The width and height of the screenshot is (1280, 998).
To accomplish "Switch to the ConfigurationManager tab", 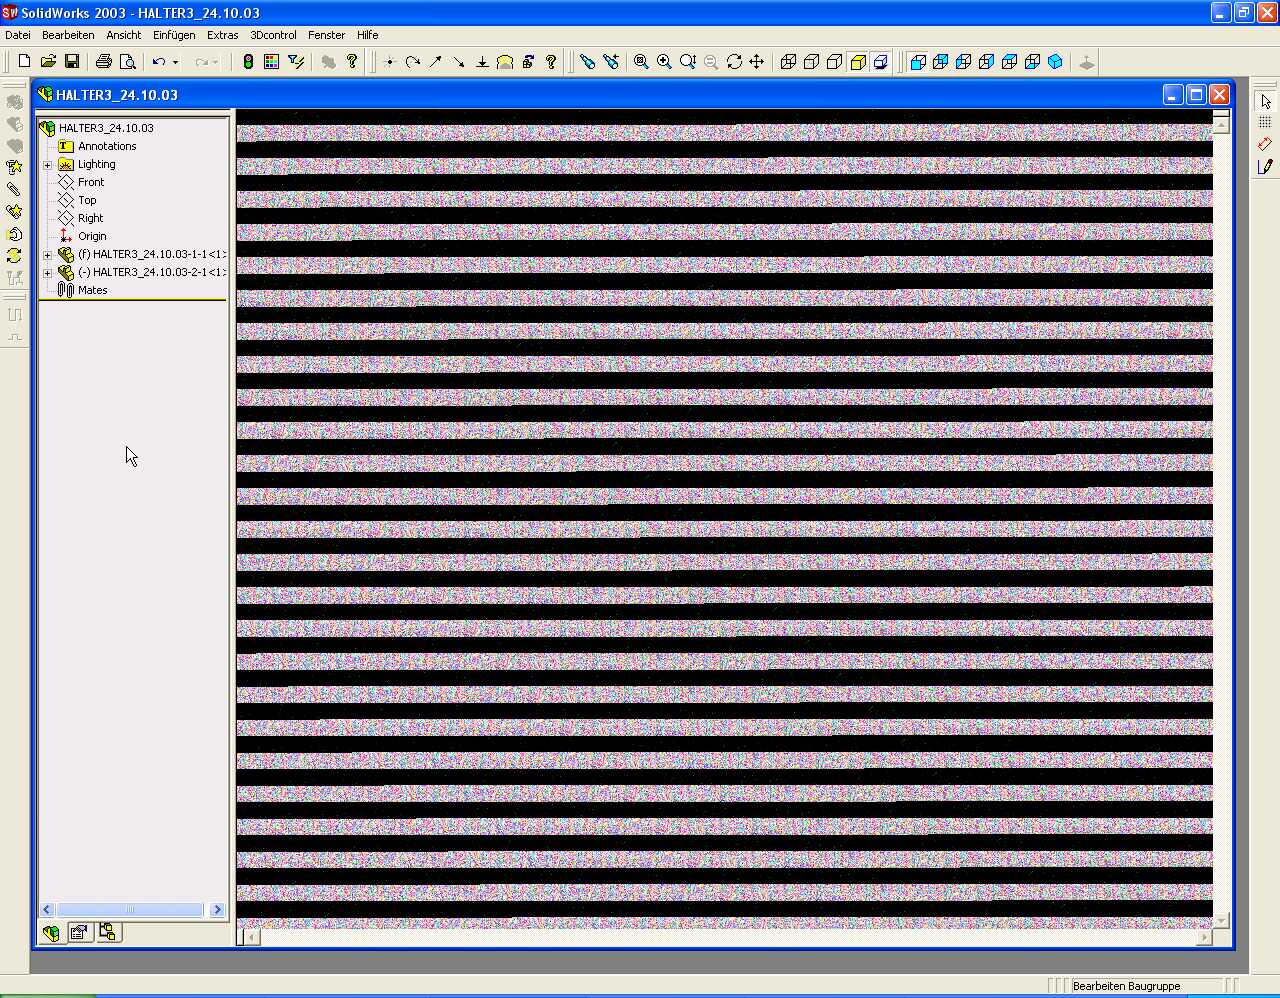I will pyautogui.click(x=108, y=933).
